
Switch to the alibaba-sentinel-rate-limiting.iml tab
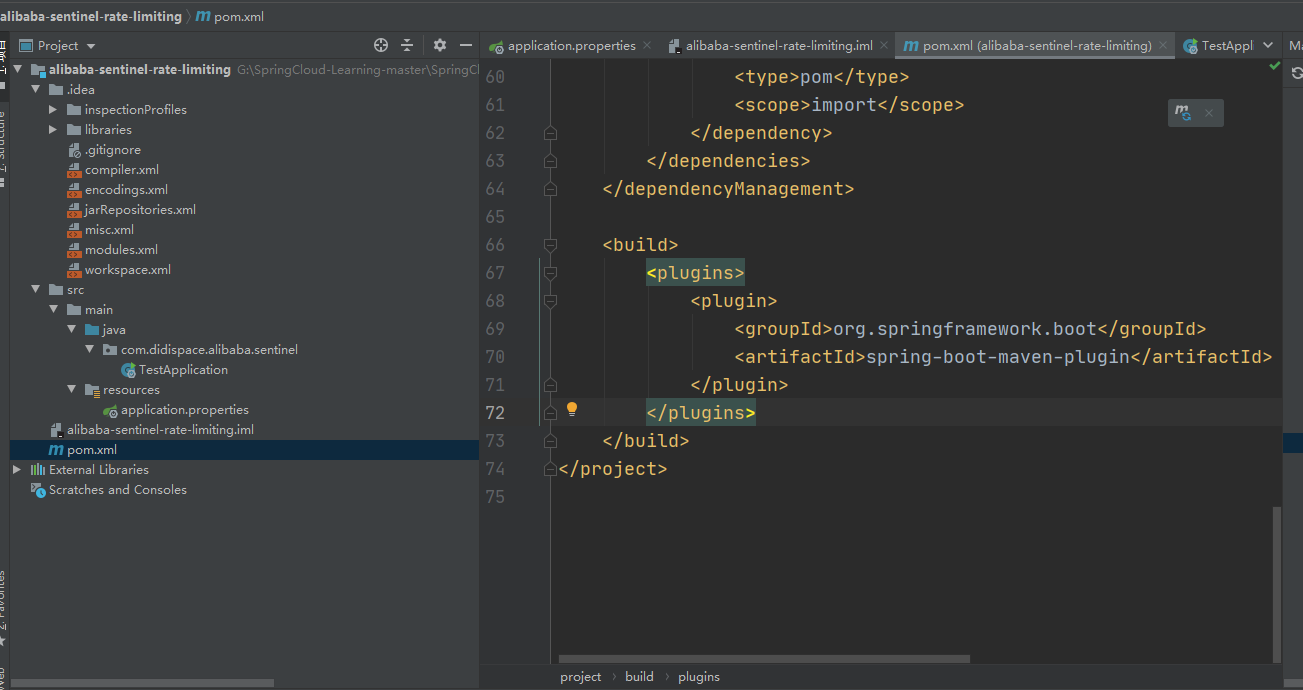(779, 46)
